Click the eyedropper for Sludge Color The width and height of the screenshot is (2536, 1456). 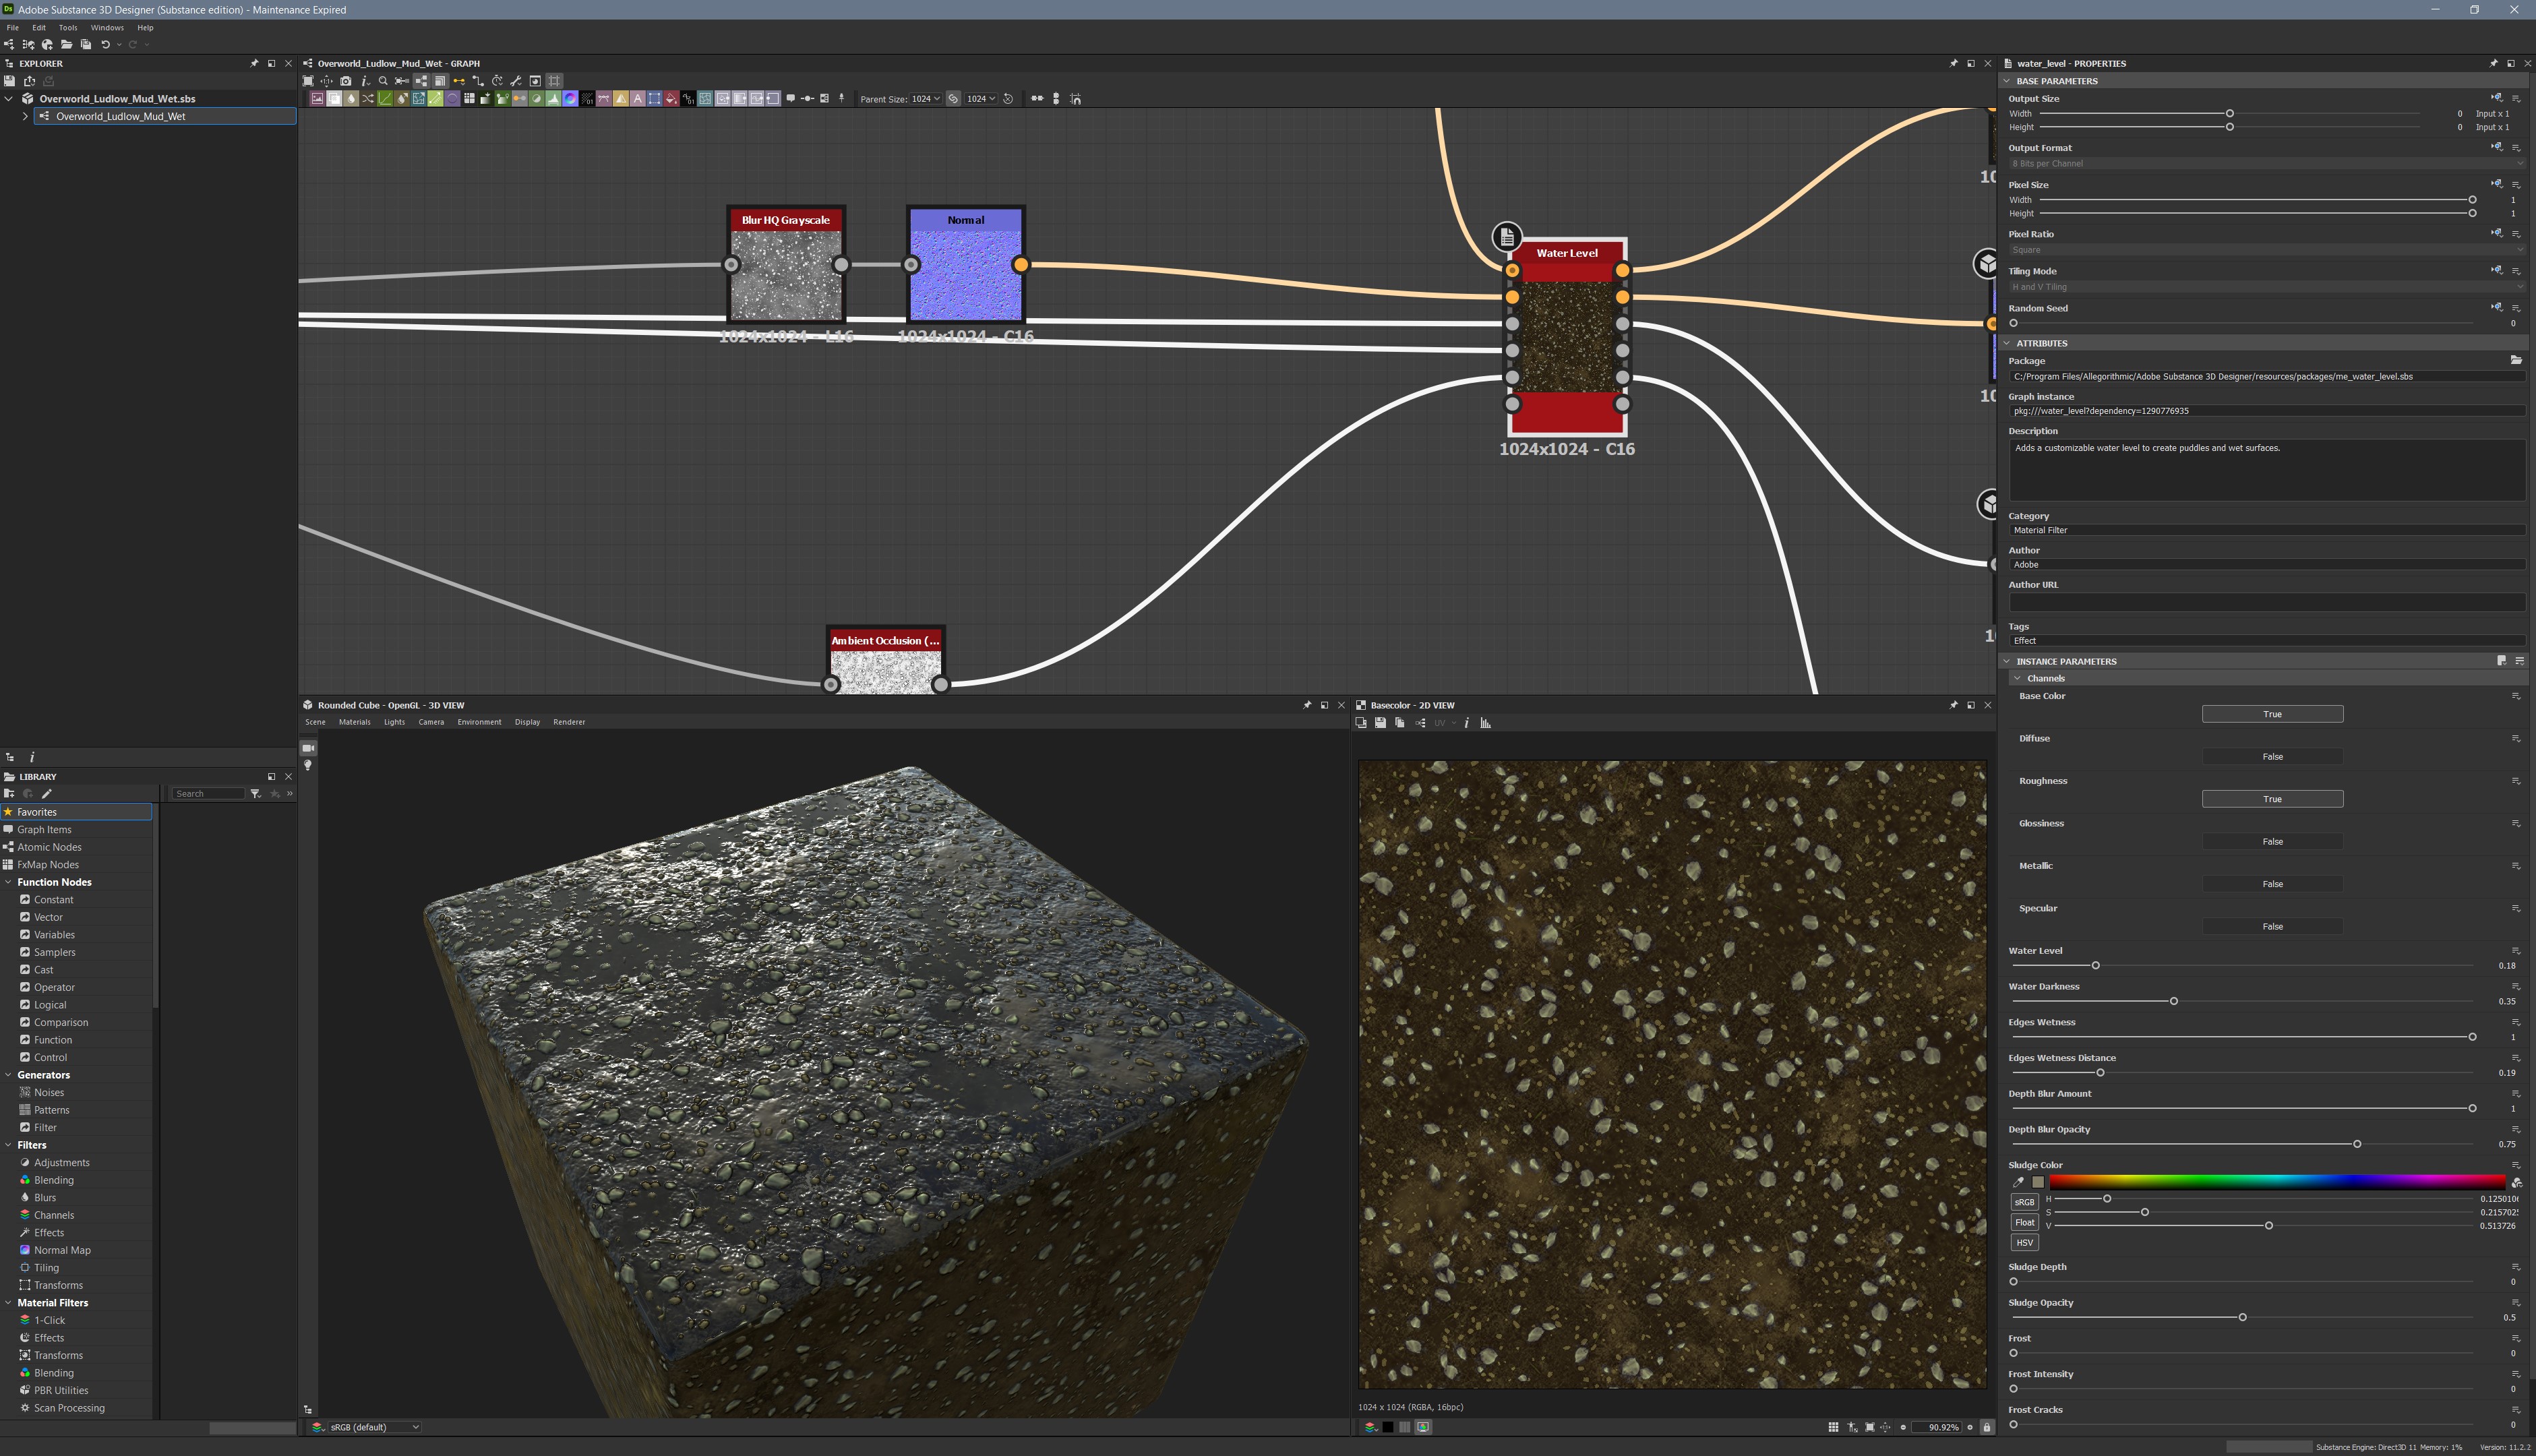(2018, 1182)
